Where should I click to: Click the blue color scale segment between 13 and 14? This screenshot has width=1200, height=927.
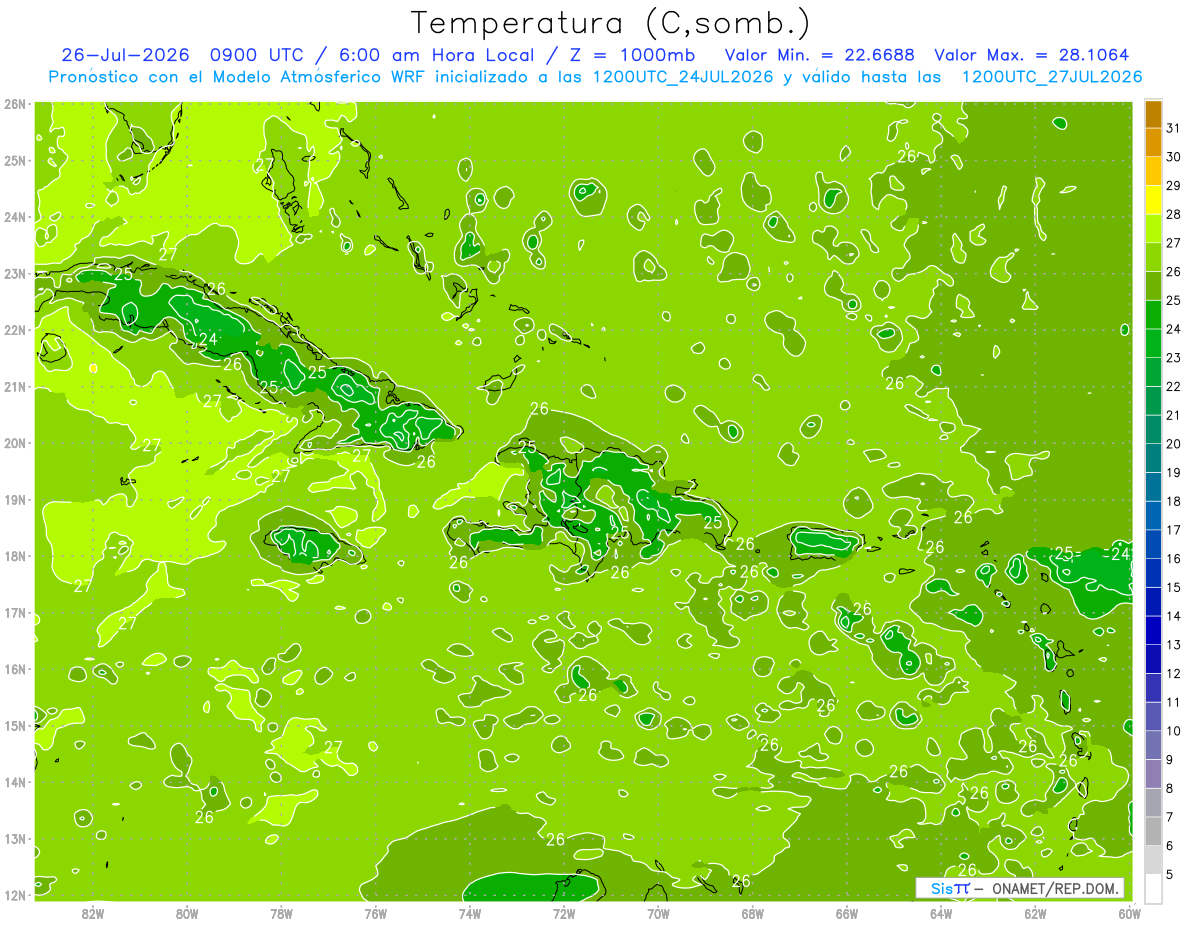(x=1153, y=630)
